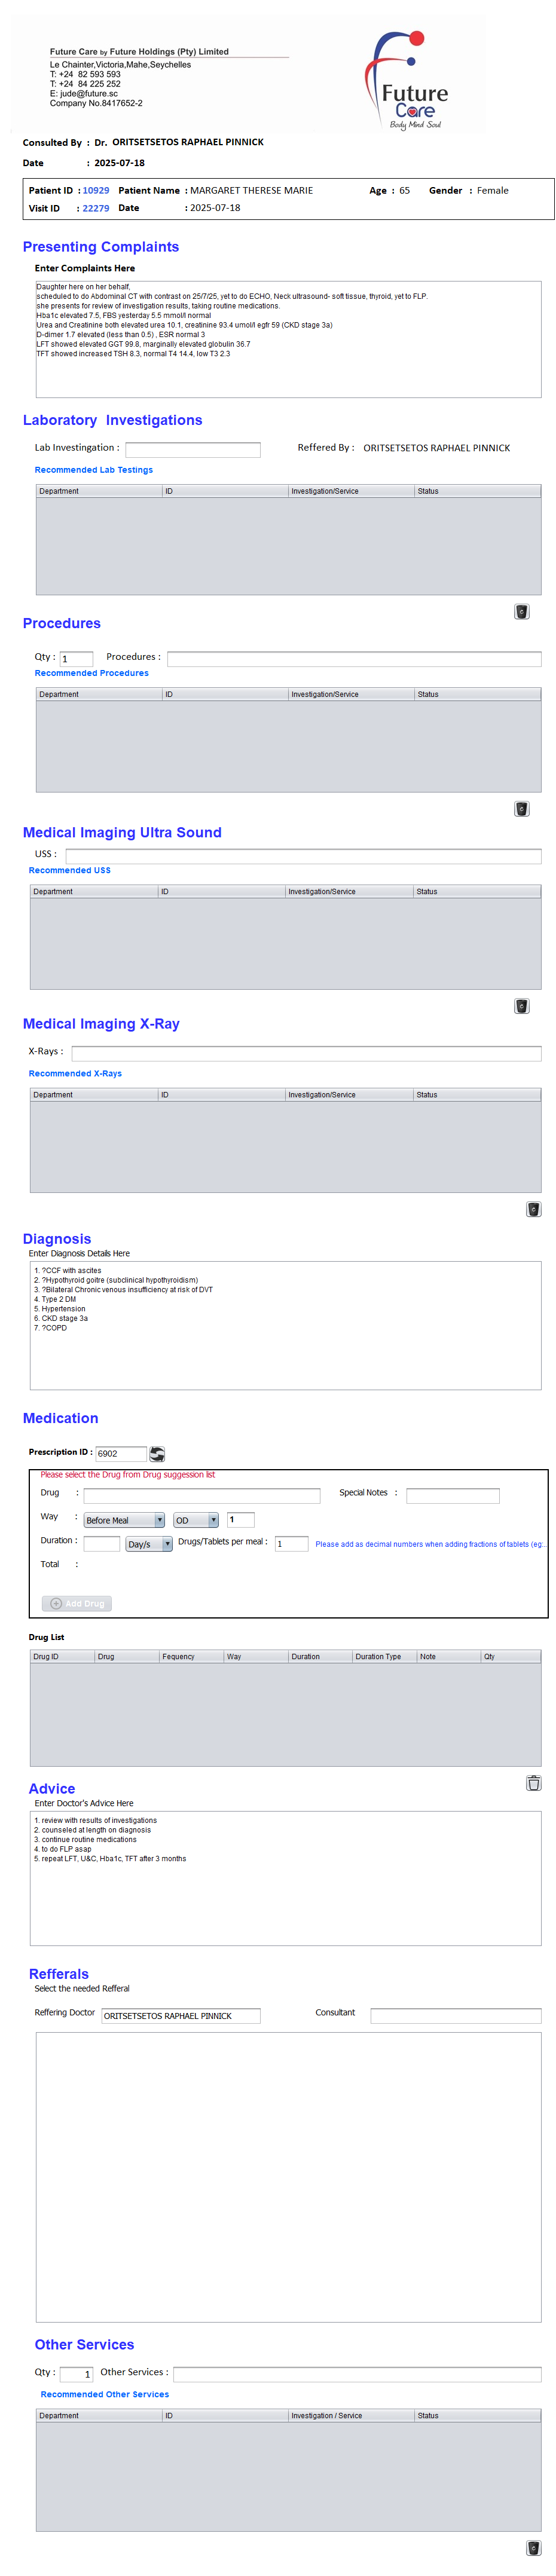Click the Consultant field under Refferals
Screen dimensions: 556x2576
455,2015
